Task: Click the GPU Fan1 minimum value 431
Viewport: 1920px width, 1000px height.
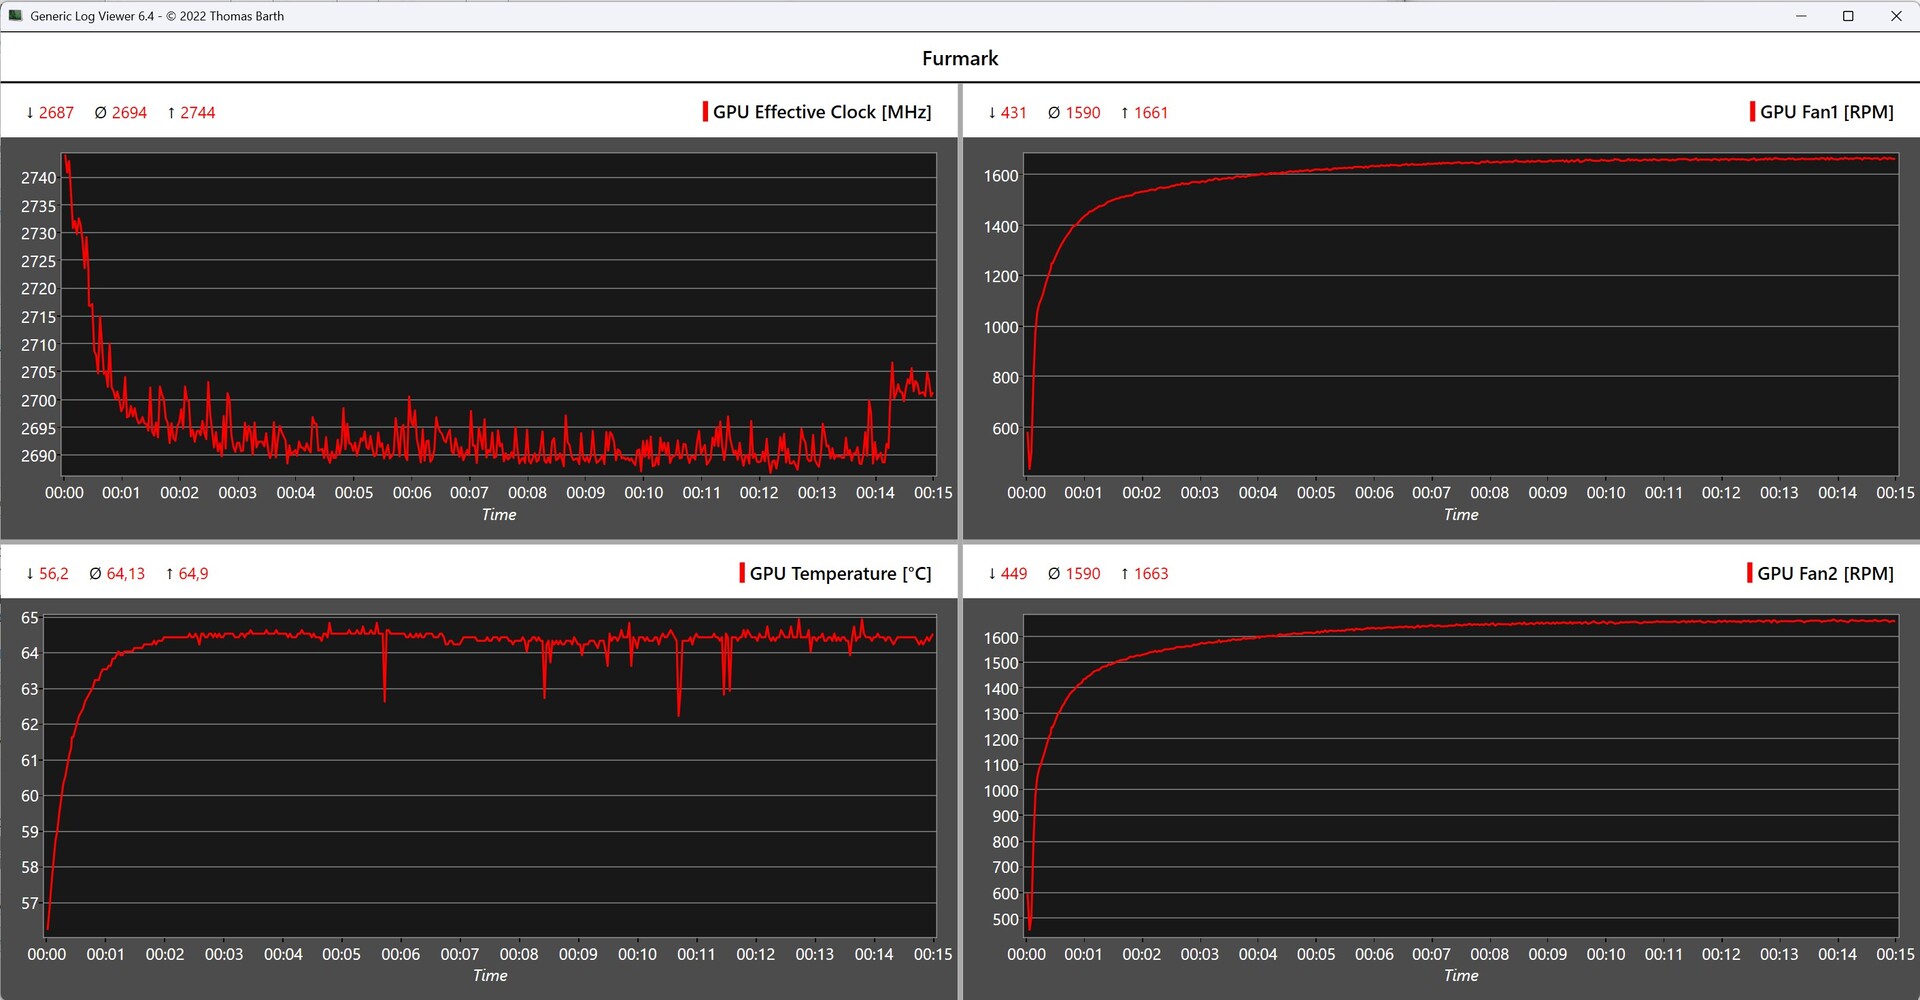Action: click(x=1007, y=113)
